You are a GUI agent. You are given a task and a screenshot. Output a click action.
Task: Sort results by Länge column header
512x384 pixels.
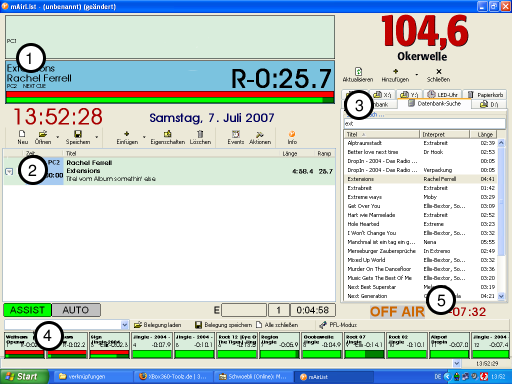(483, 134)
